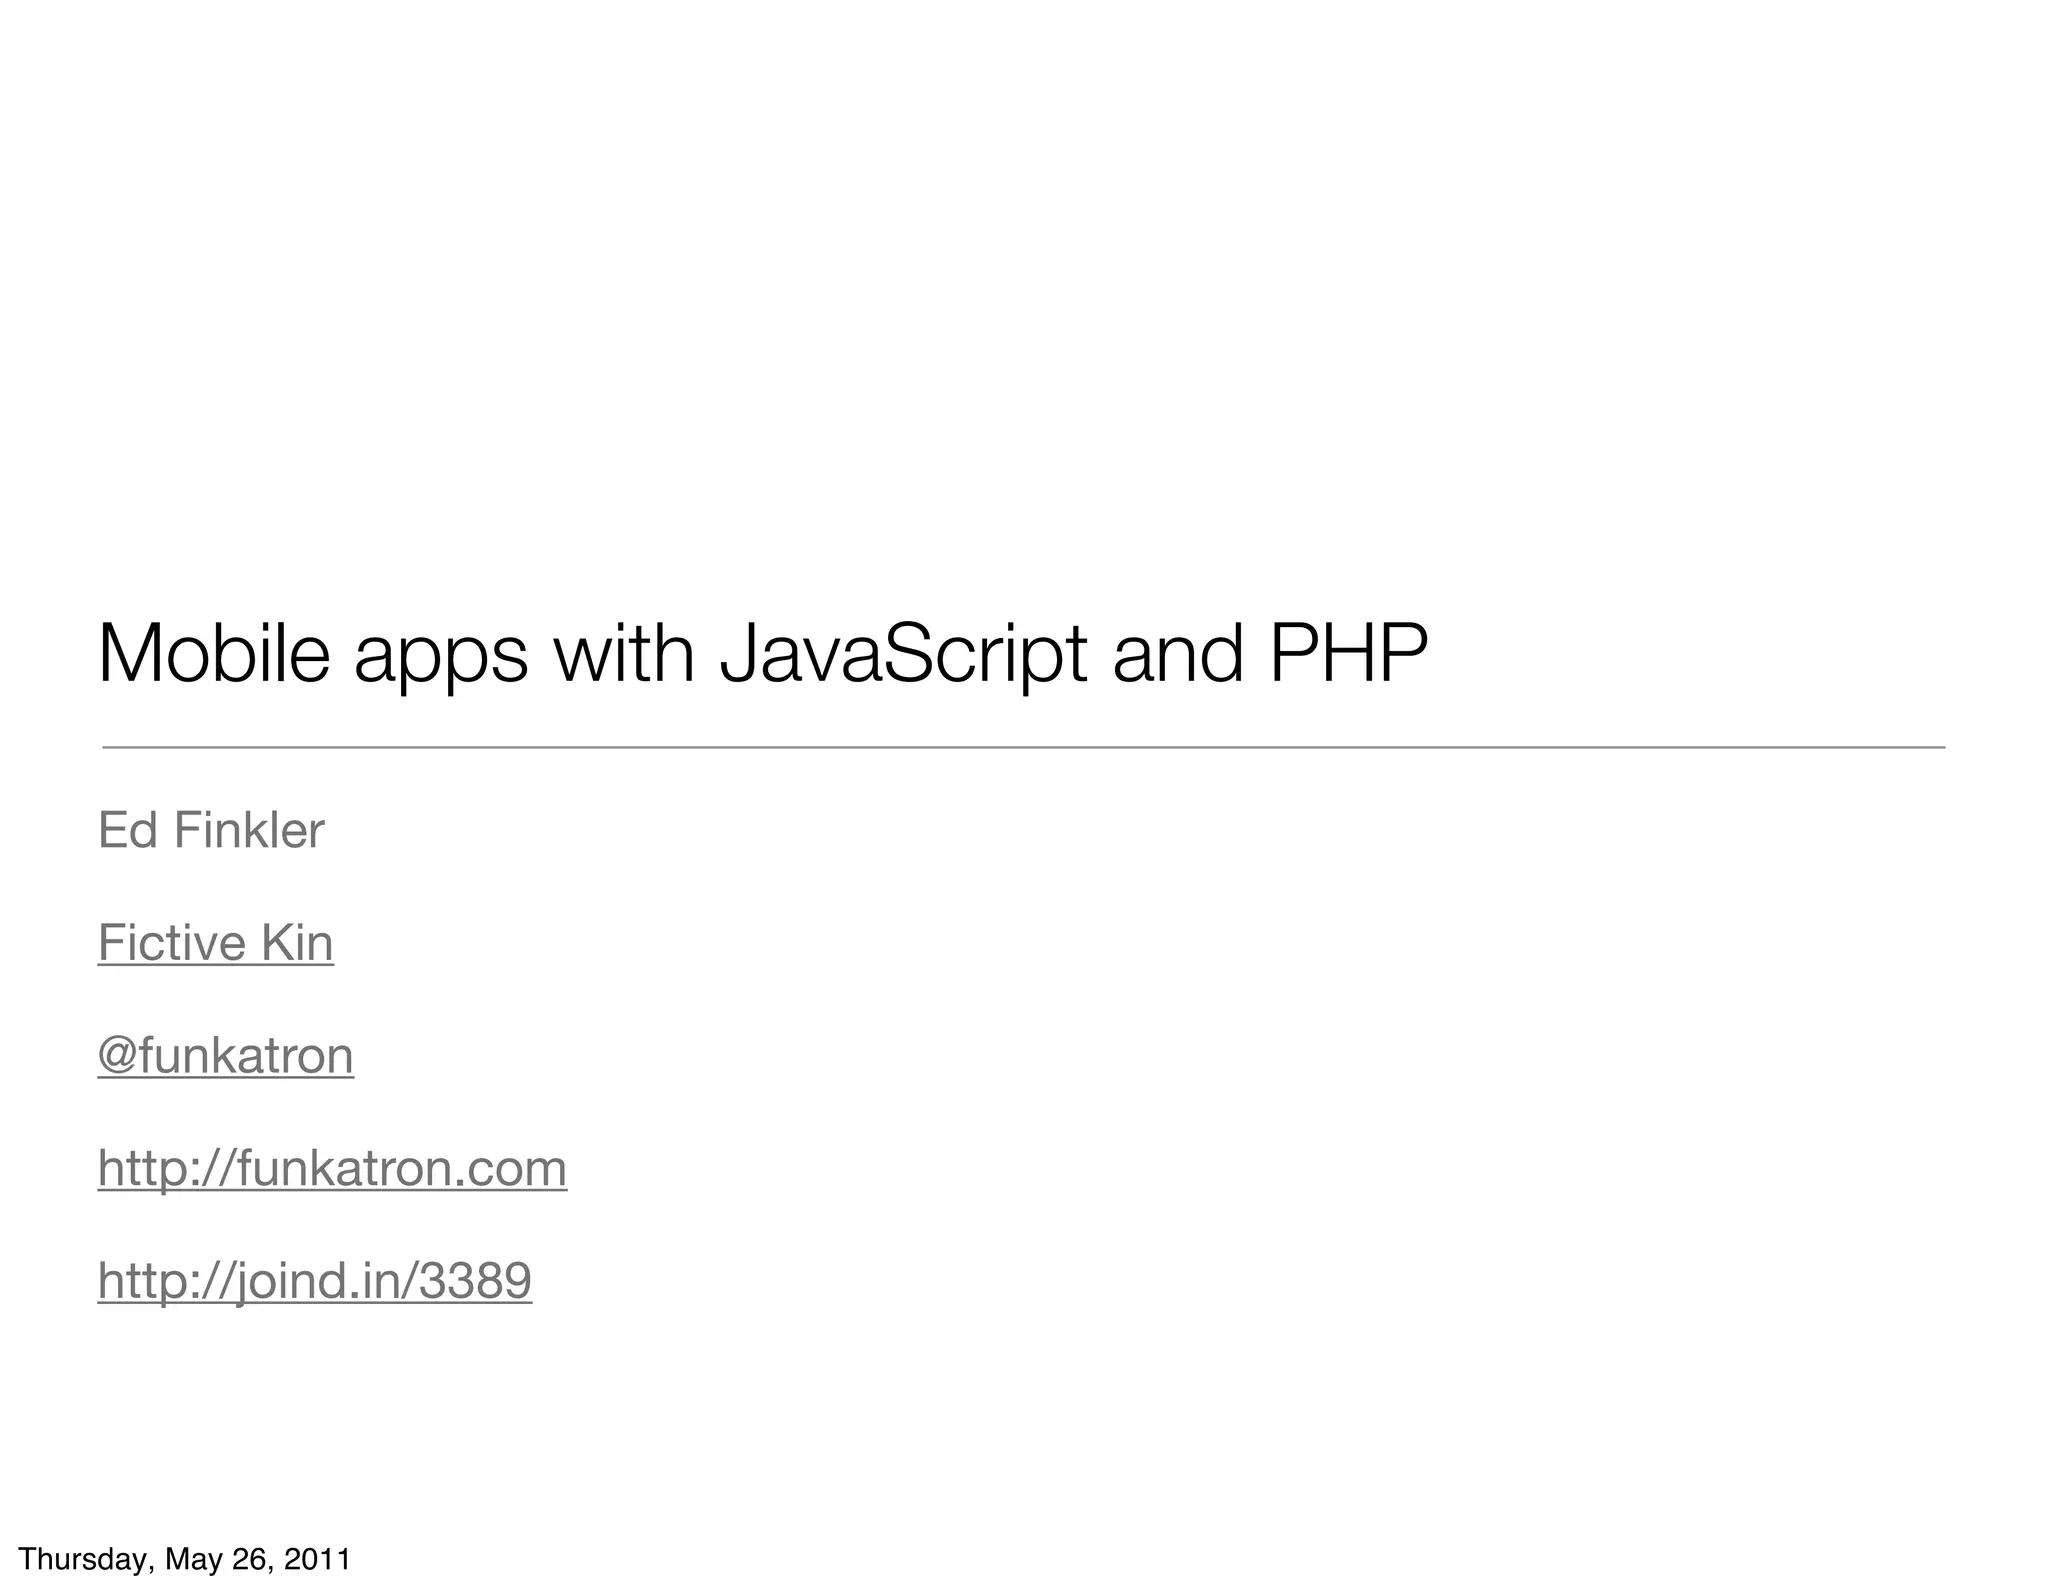Click the word PHP in the title

click(1349, 655)
